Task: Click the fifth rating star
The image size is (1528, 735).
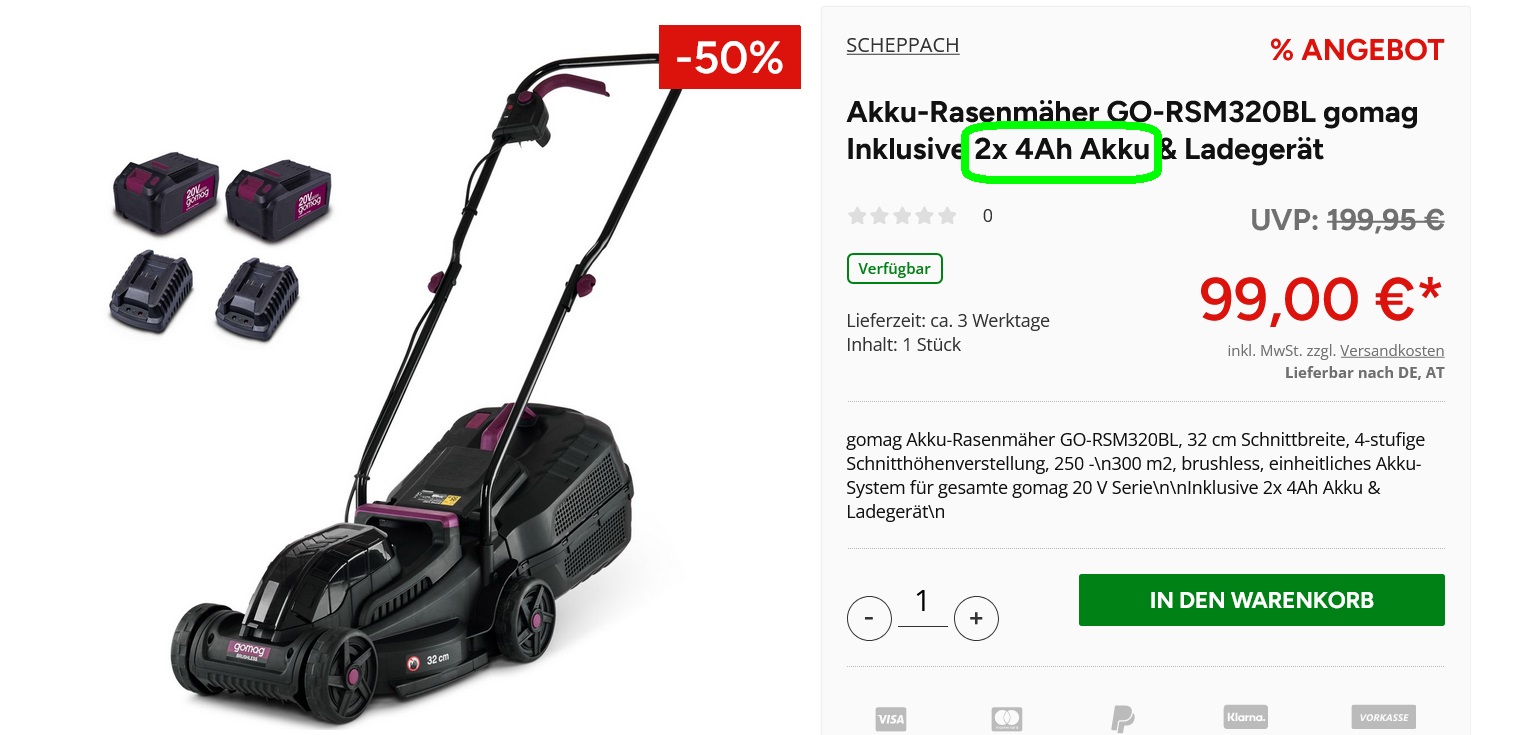Action: pyautogui.click(x=947, y=215)
